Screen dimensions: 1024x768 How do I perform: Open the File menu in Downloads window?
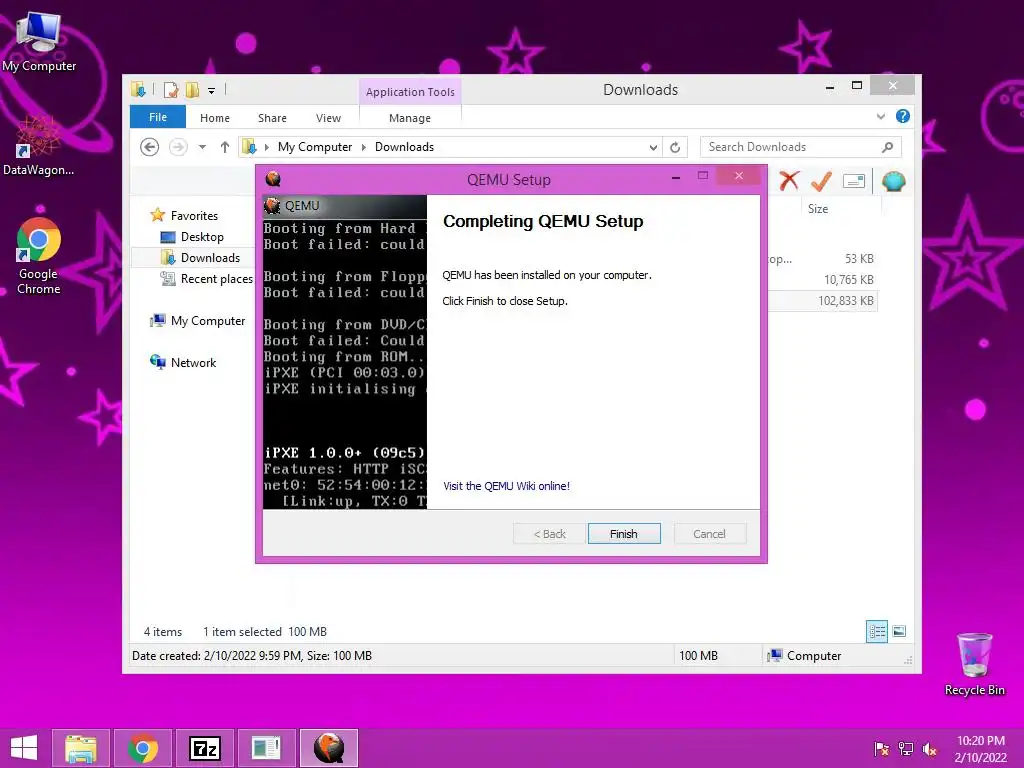click(157, 117)
